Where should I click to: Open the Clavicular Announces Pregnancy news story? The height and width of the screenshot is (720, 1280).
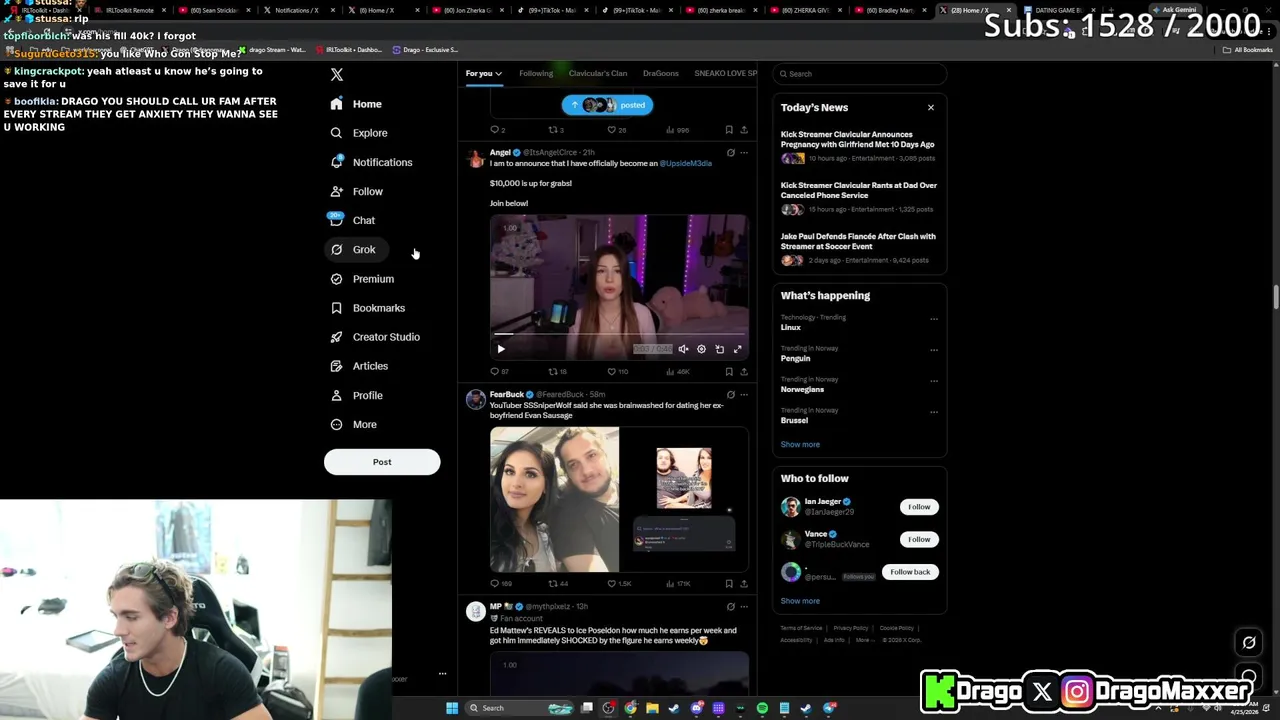pyautogui.click(x=858, y=145)
